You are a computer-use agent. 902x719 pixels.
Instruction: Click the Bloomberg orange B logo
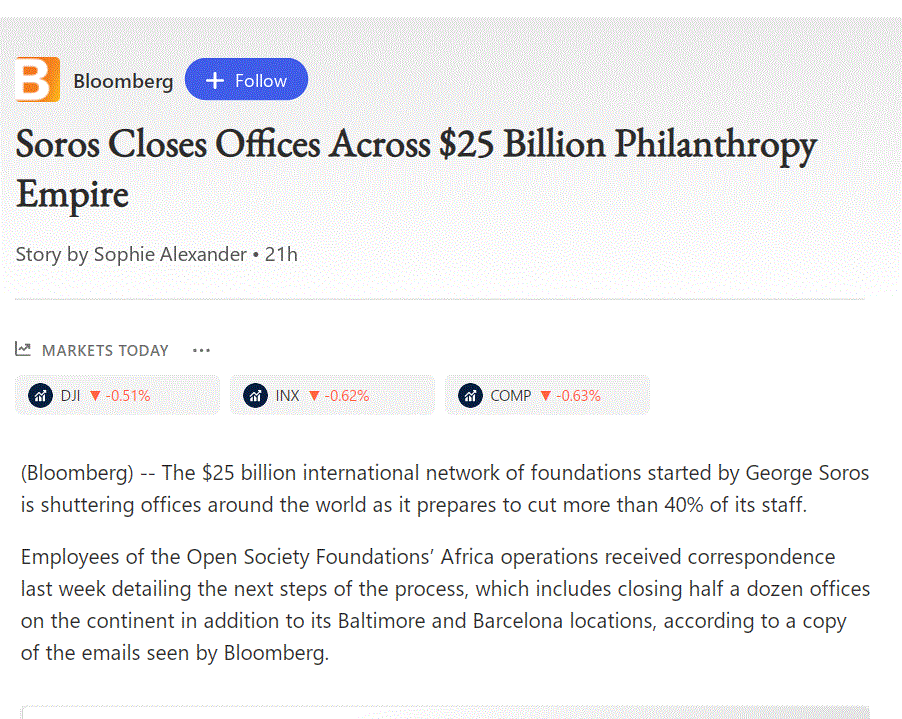tap(38, 79)
